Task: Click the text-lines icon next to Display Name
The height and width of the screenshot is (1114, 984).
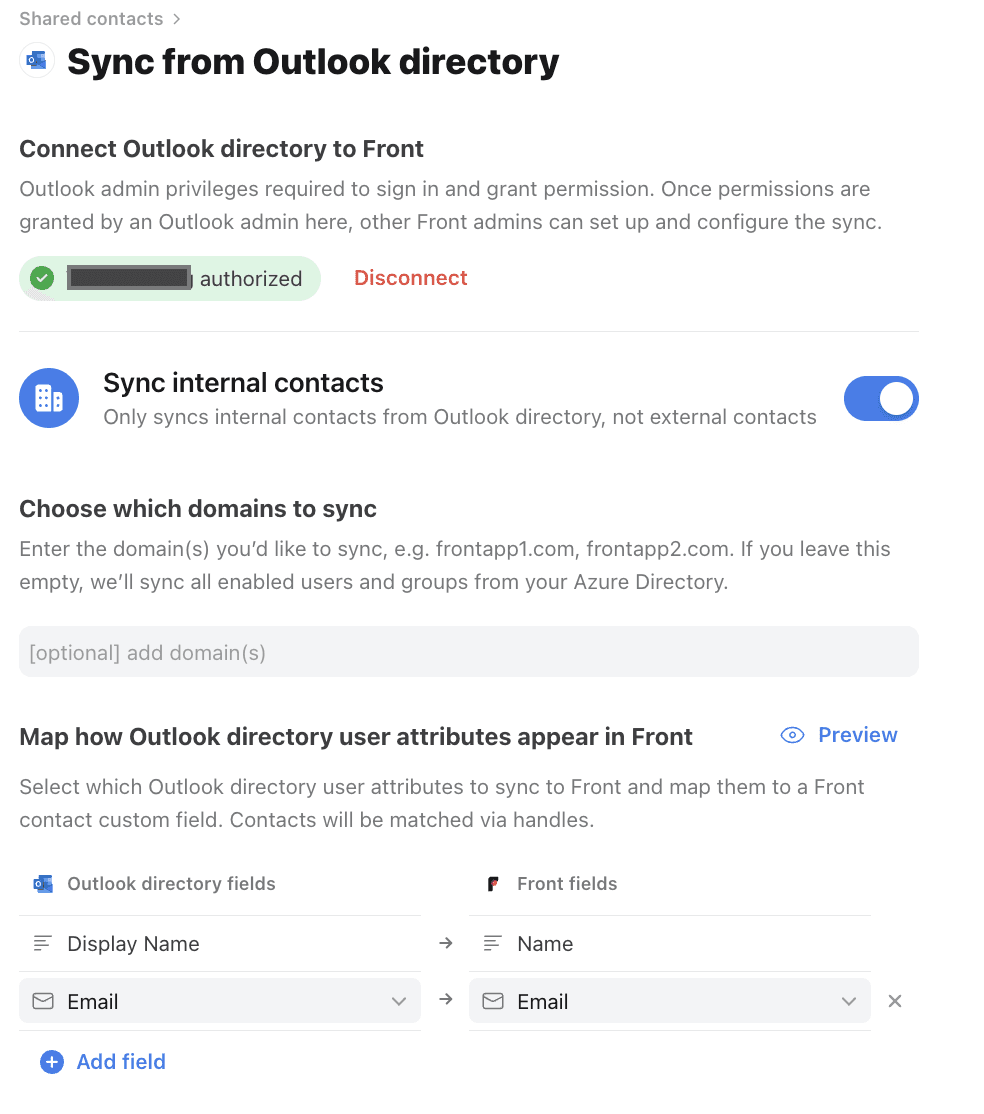Action: click(x=43, y=943)
